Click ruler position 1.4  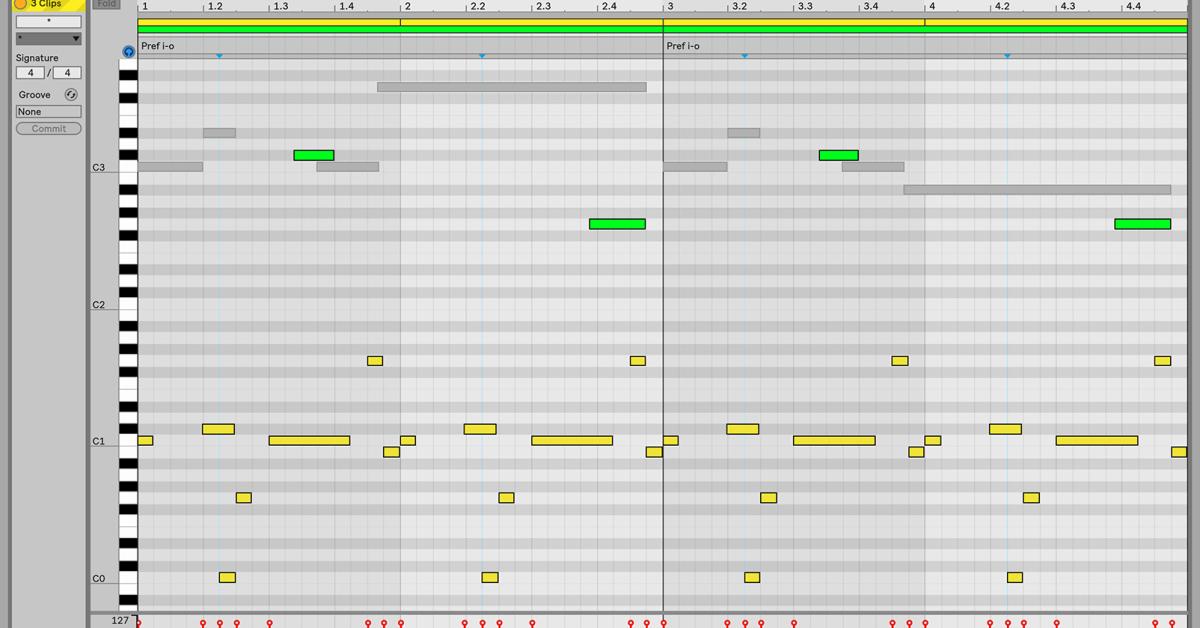pyautogui.click(x=346, y=6)
